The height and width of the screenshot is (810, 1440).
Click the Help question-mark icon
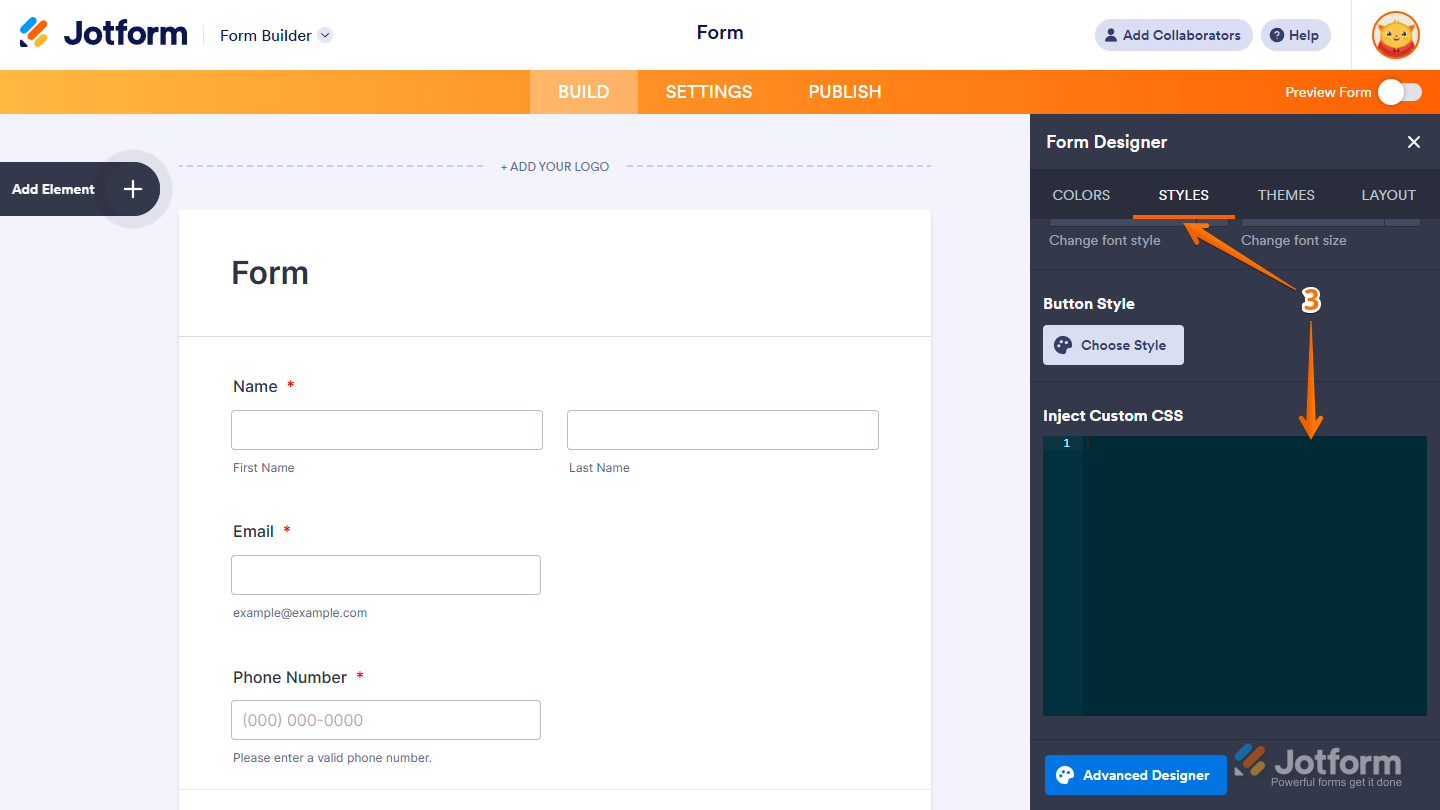(x=1277, y=35)
